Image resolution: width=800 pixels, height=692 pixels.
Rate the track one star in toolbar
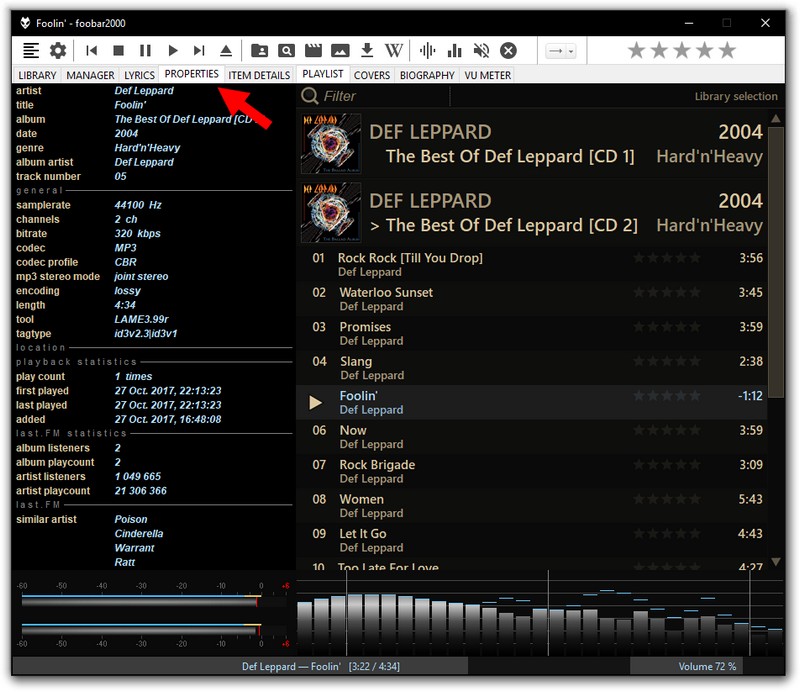(637, 50)
